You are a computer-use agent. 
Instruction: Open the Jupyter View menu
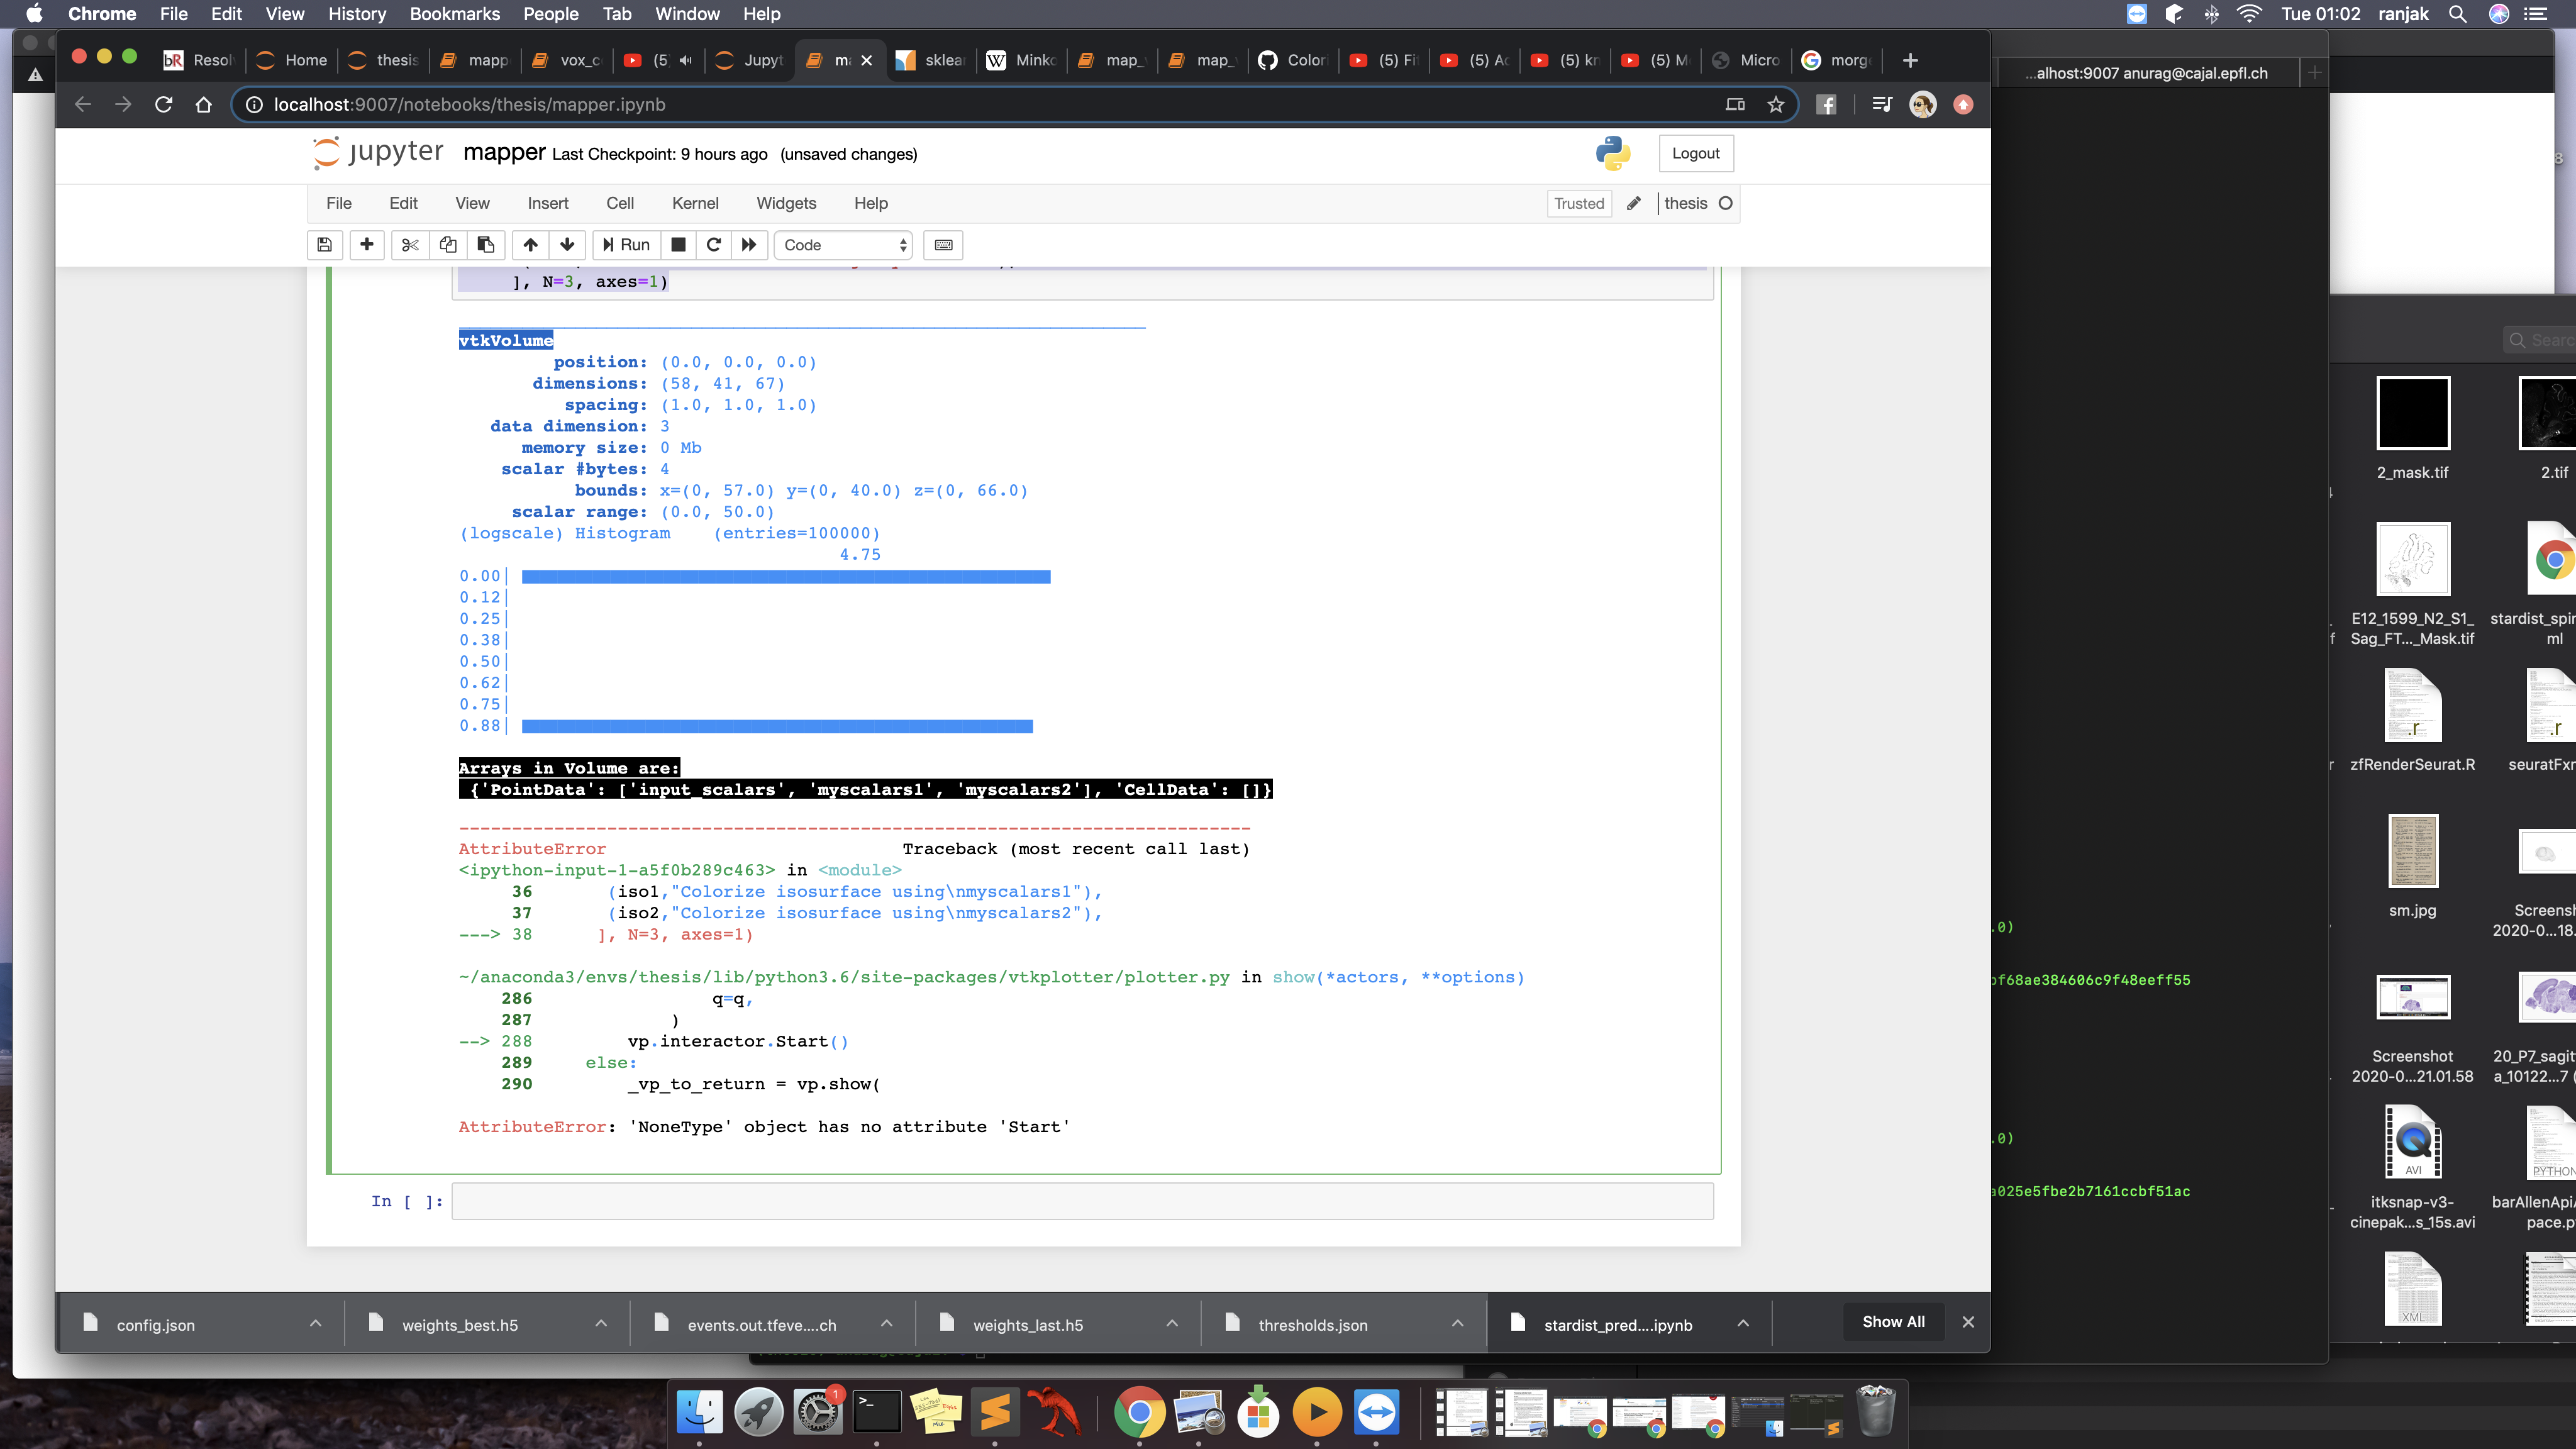[x=472, y=203]
